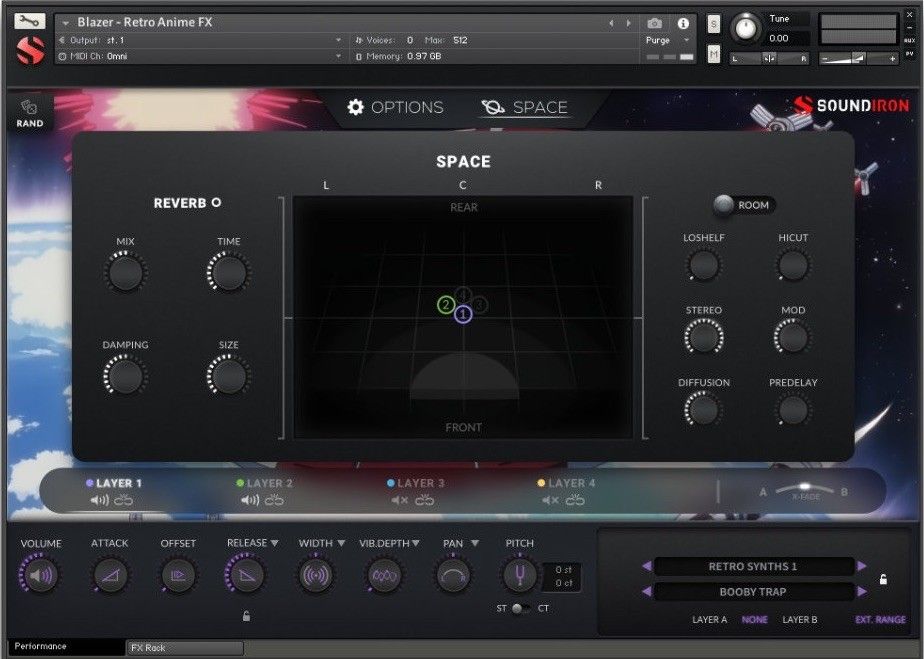Open the wrench instrument settings icon

pos(30,21)
